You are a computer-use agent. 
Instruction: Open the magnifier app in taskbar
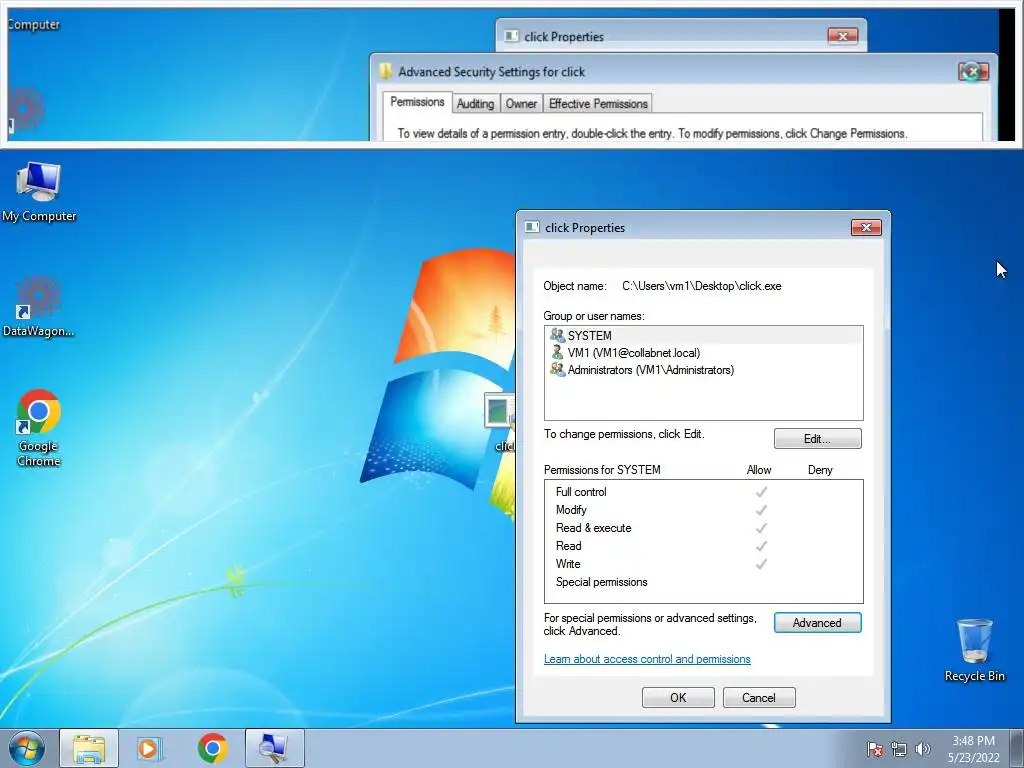(274, 748)
